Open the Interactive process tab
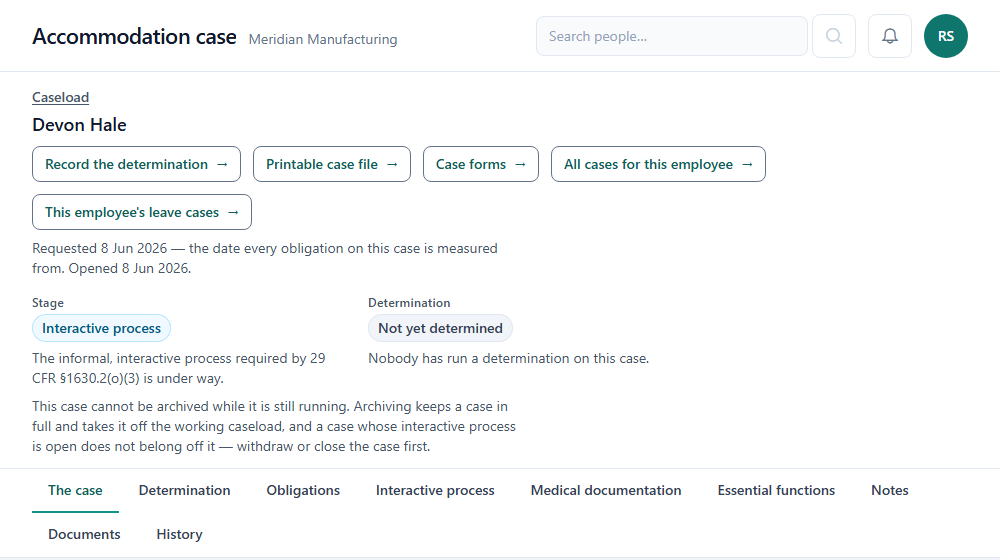The image size is (1000, 560). click(435, 490)
